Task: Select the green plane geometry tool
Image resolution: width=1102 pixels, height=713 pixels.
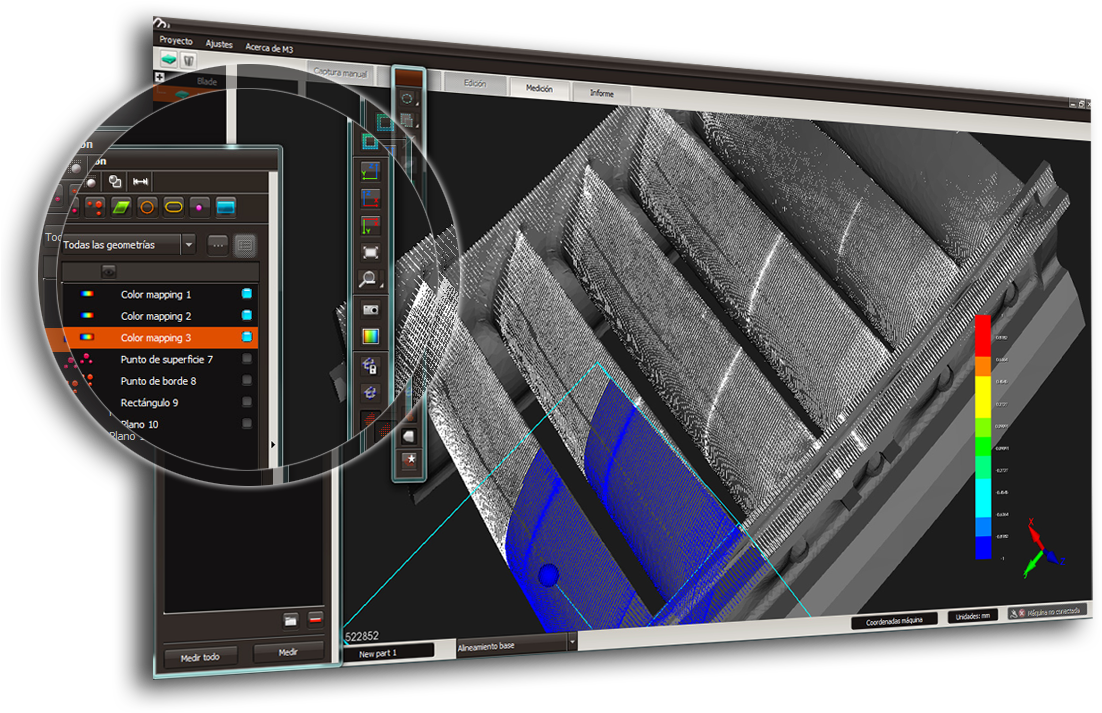Action: coord(122,207)
